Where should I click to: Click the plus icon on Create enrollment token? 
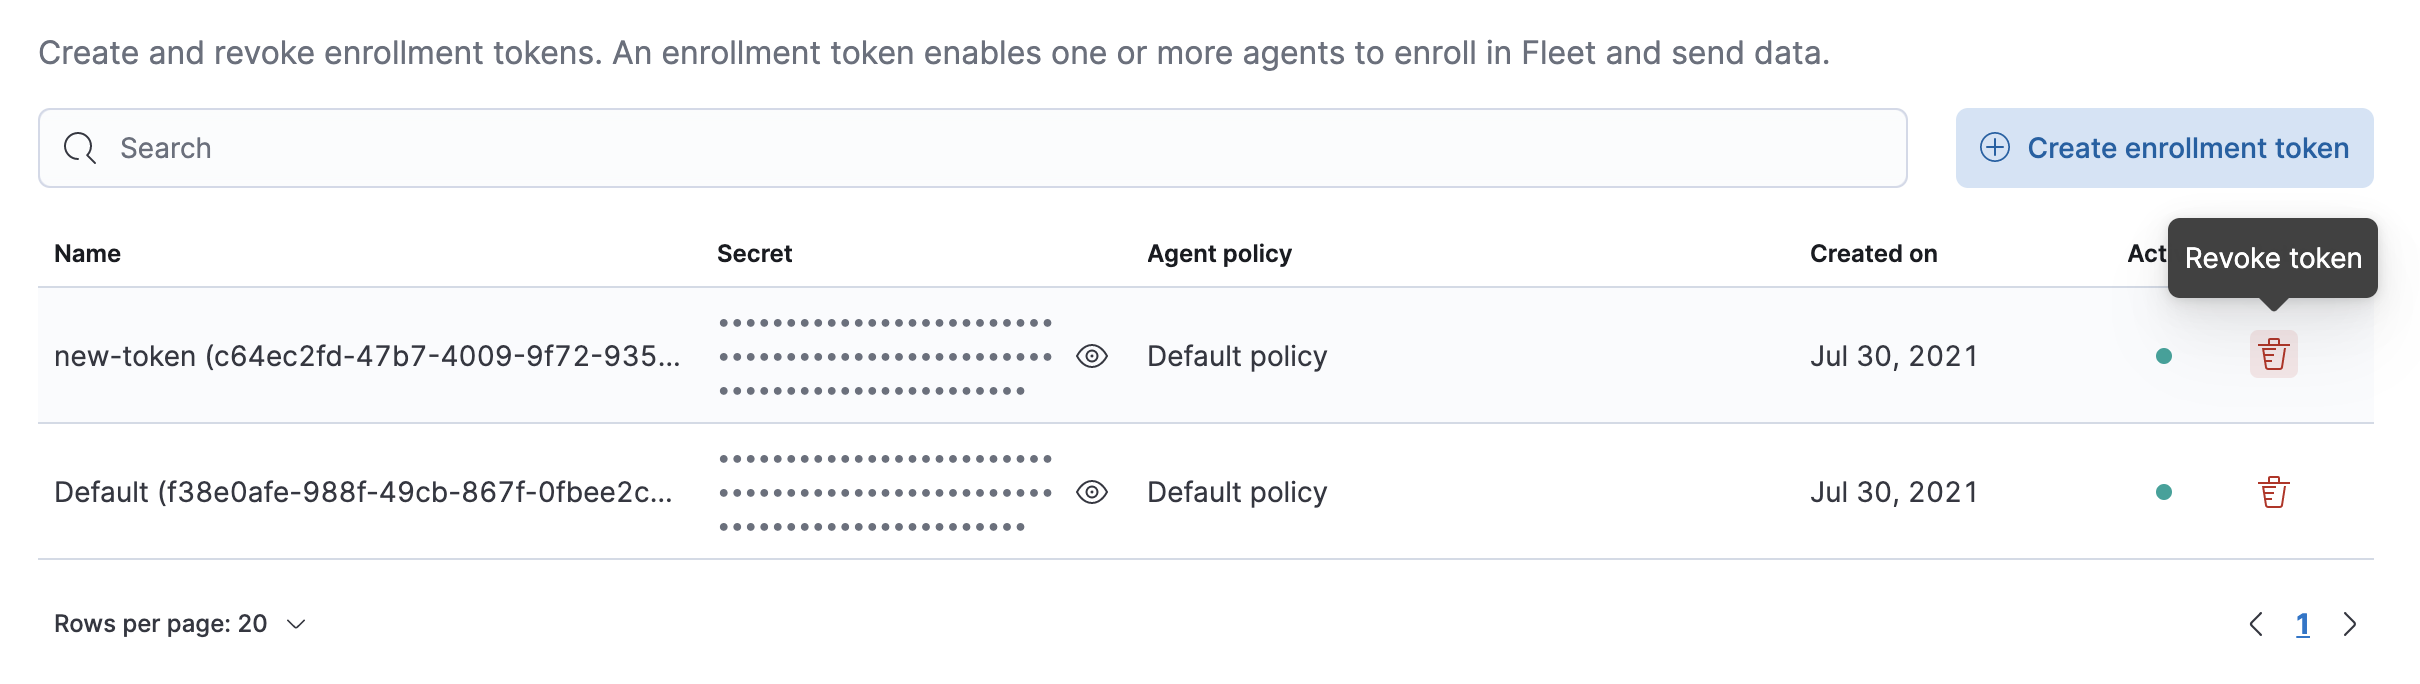pos(1996,147)
